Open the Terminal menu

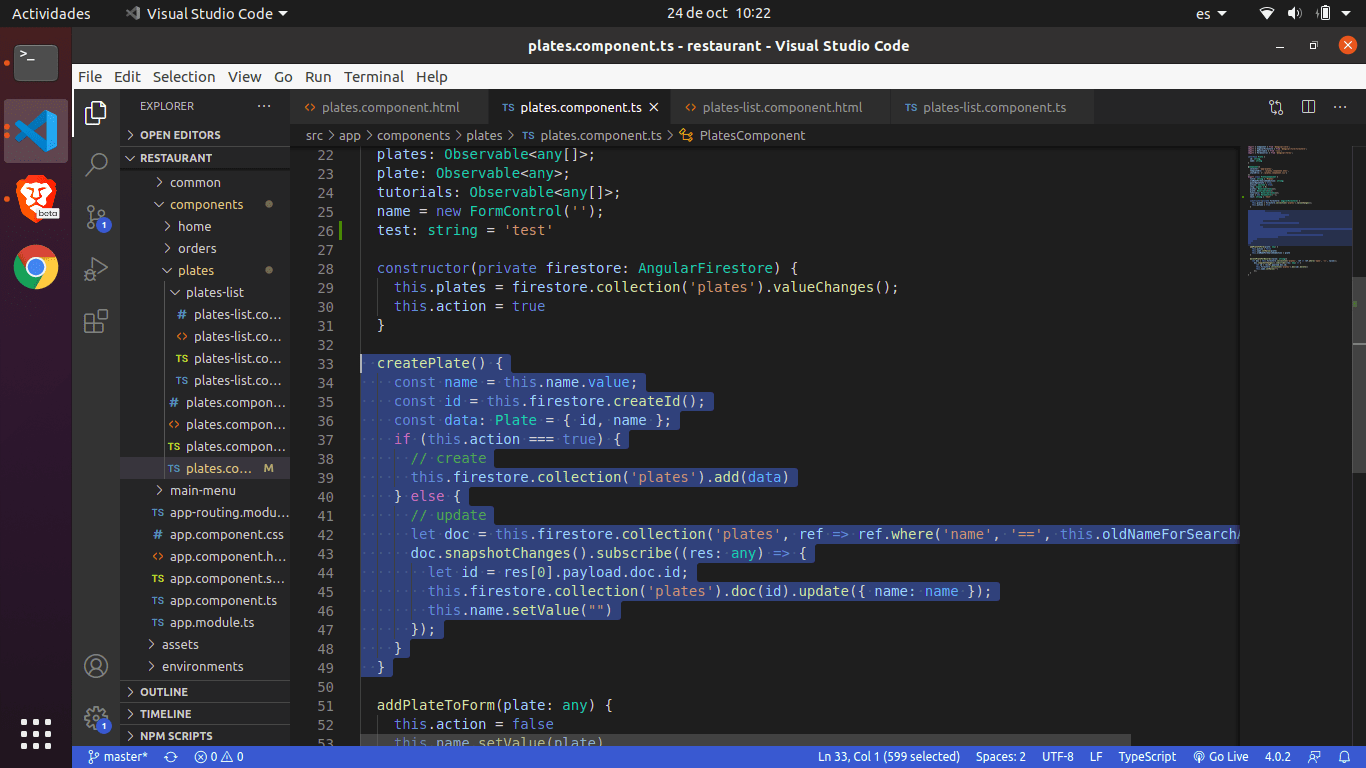[x=373, y=77]
